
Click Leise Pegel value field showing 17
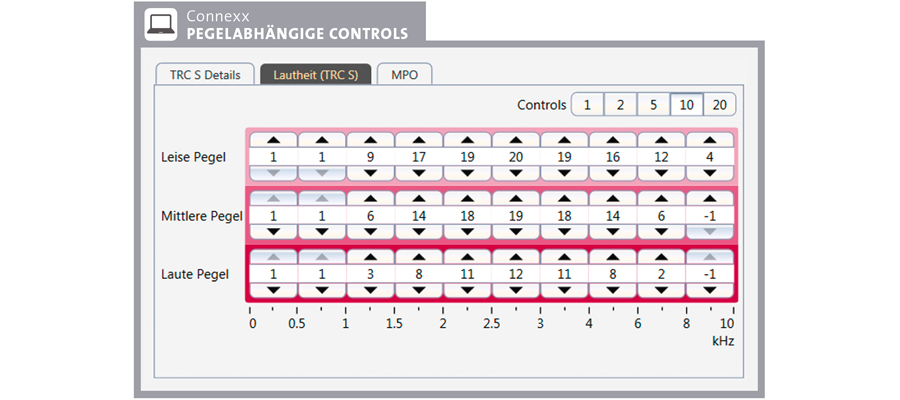pos(419,157)
